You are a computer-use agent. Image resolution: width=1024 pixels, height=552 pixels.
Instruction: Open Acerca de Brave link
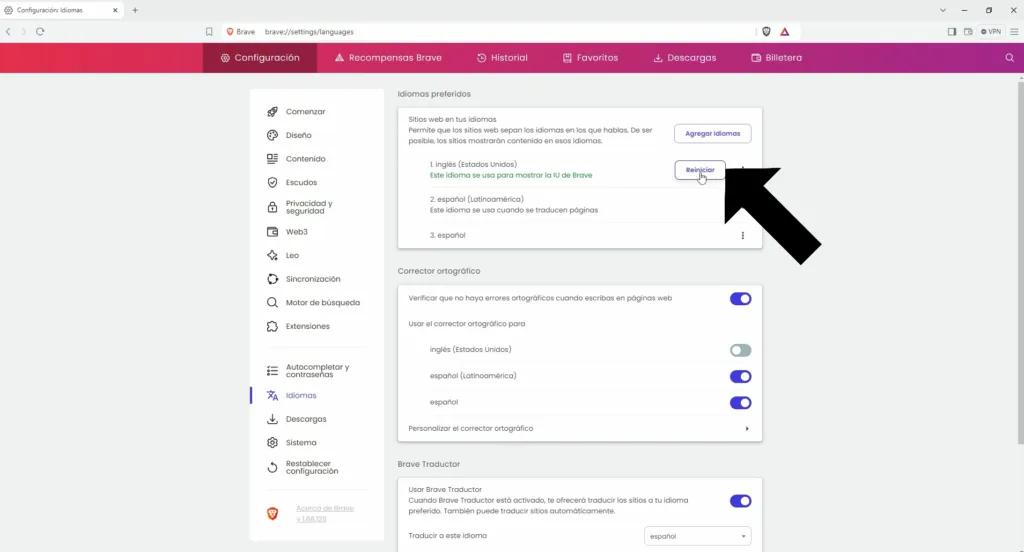(325, 513)
